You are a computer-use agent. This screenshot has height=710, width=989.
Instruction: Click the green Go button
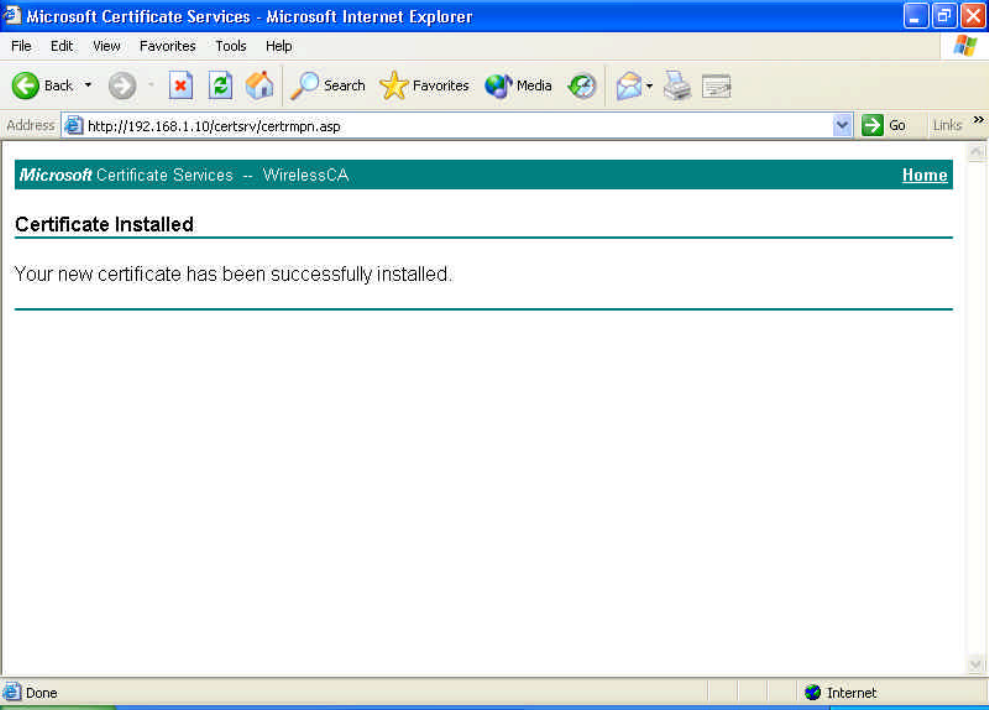click(884, 125)
